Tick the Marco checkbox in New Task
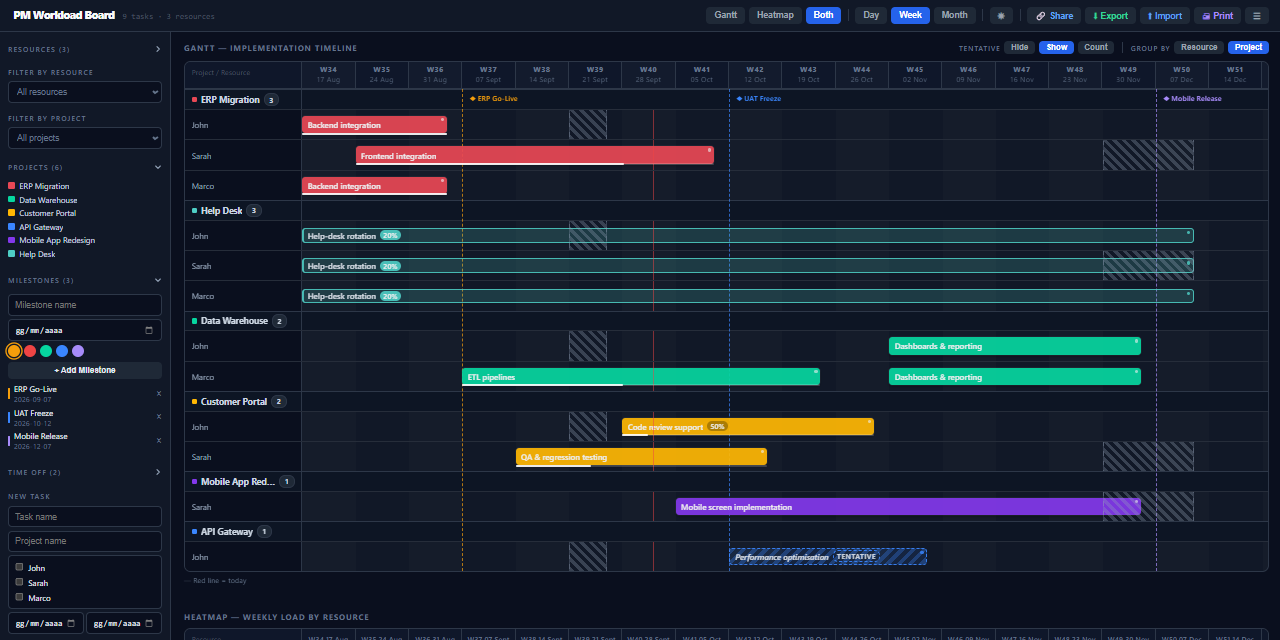This screenshot has height=640, width=1280. click(19, 597)
